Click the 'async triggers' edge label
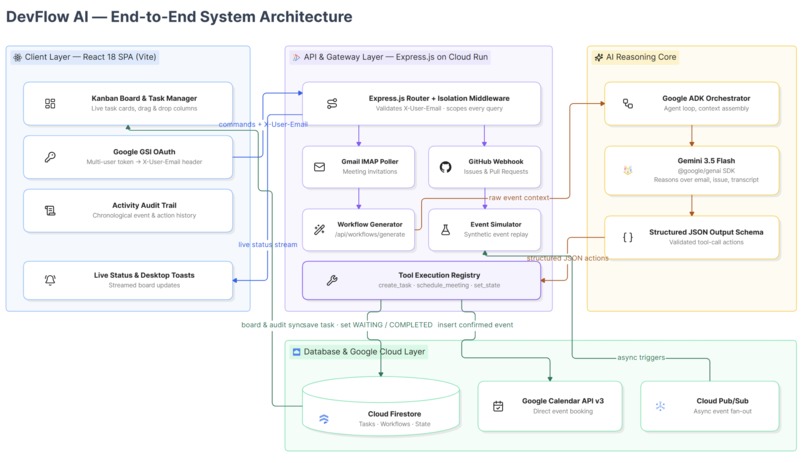The width and height of the screenshot is (806, 463). pyautogui.click(x=641, y=357)
